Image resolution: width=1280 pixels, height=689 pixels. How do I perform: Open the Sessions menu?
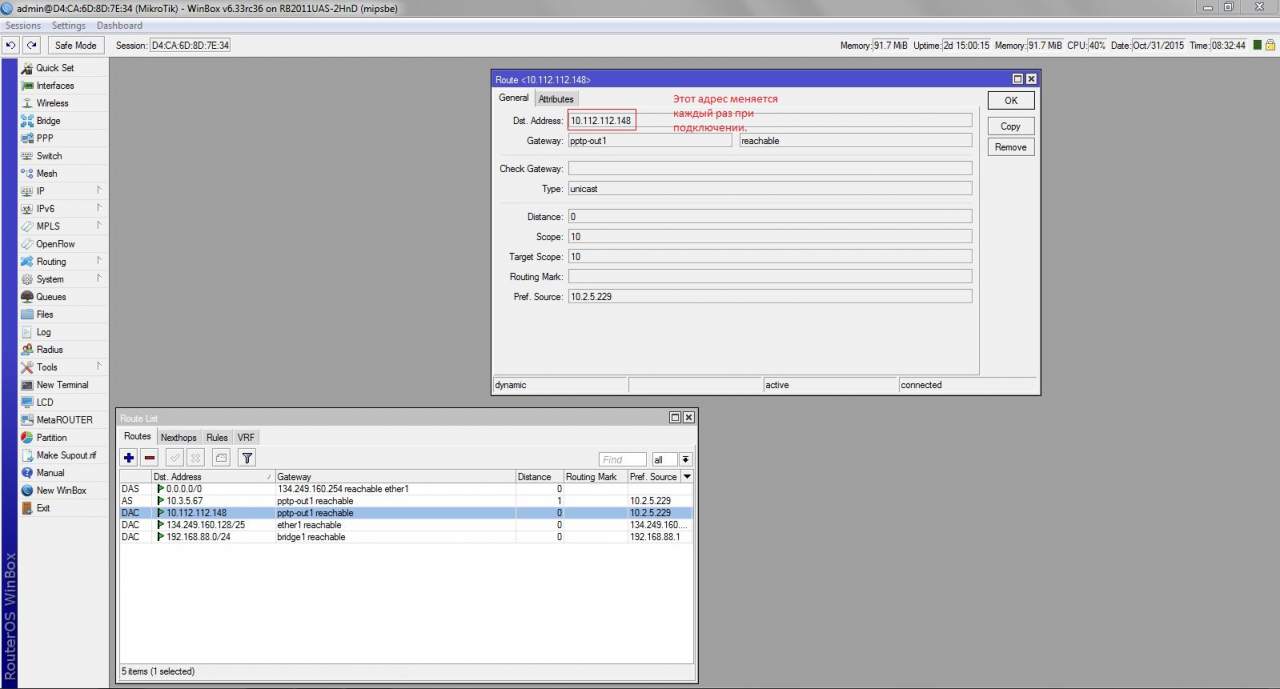click(23, 25)
